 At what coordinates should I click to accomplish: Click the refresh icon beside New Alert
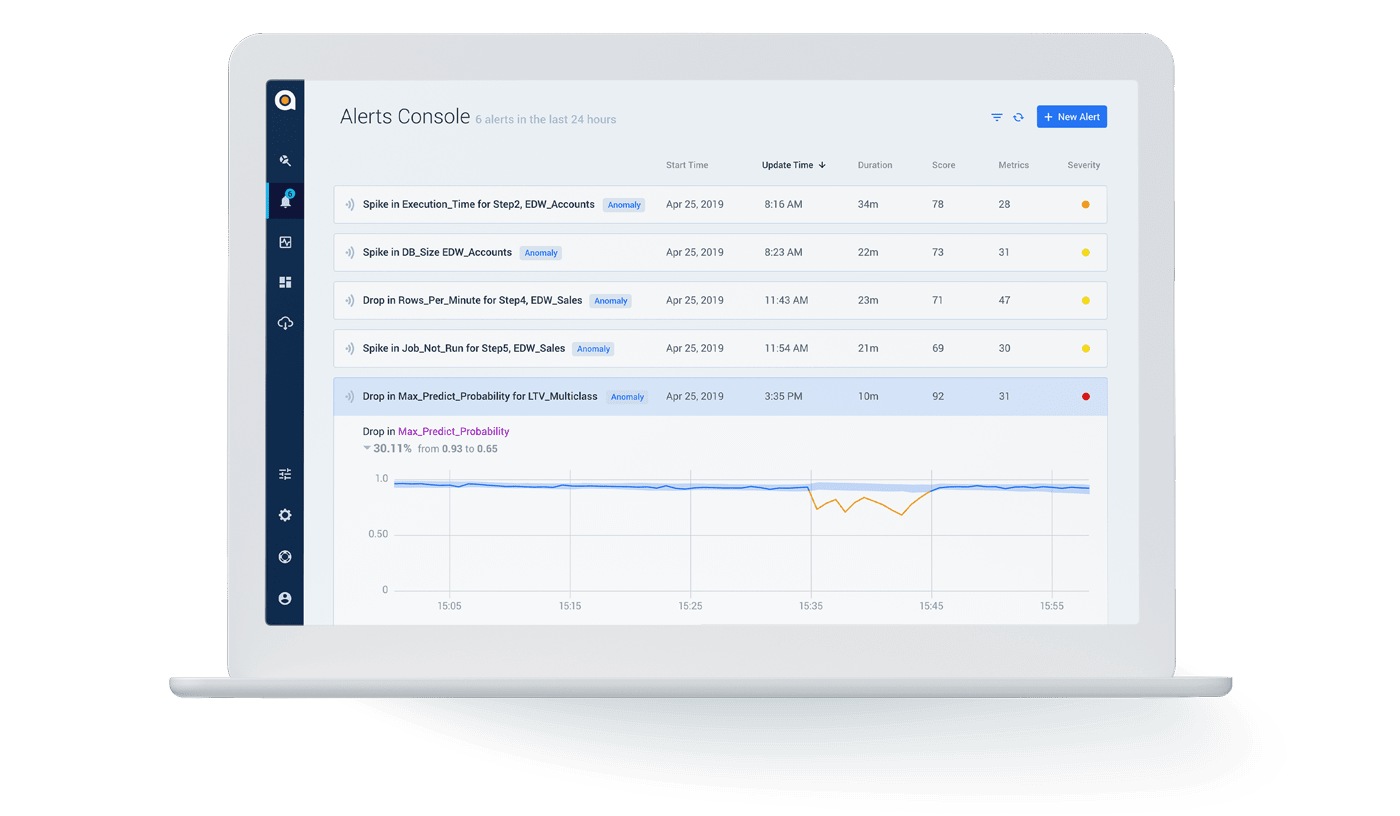[1018, 117]
